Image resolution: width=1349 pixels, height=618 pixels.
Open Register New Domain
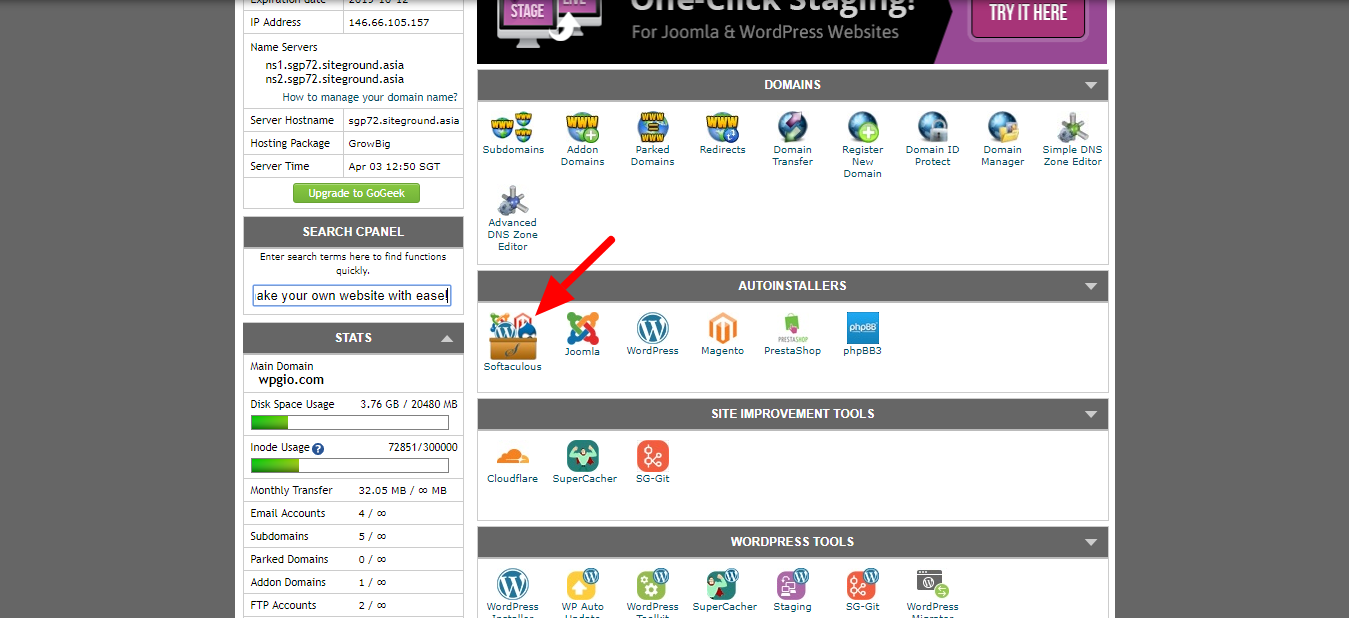pos(863,126)
